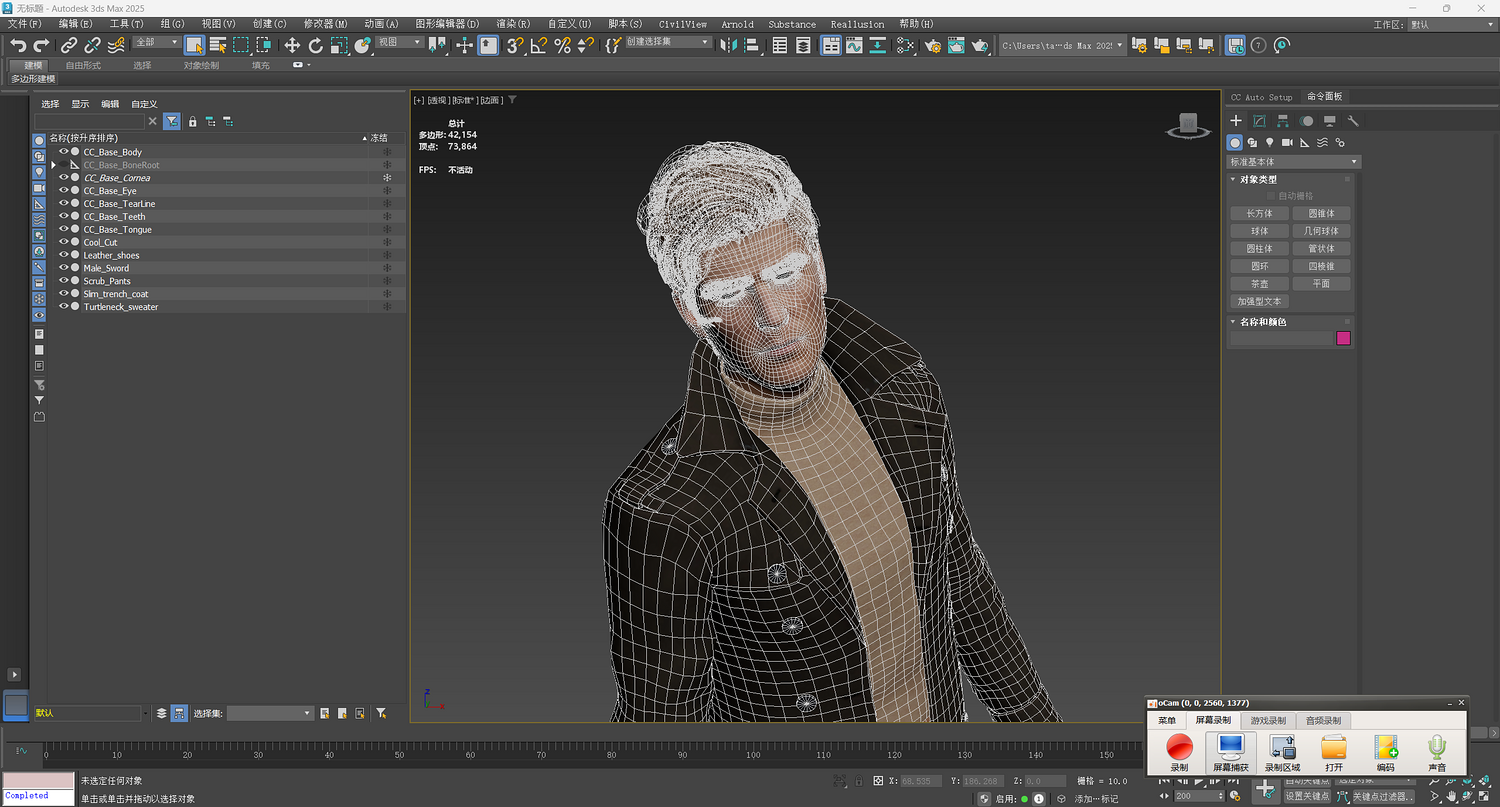1500x807 pixels.
Task: Switch to the CC Auto Setup tab
Action: pyautogui.click(x=1261, y=97)
